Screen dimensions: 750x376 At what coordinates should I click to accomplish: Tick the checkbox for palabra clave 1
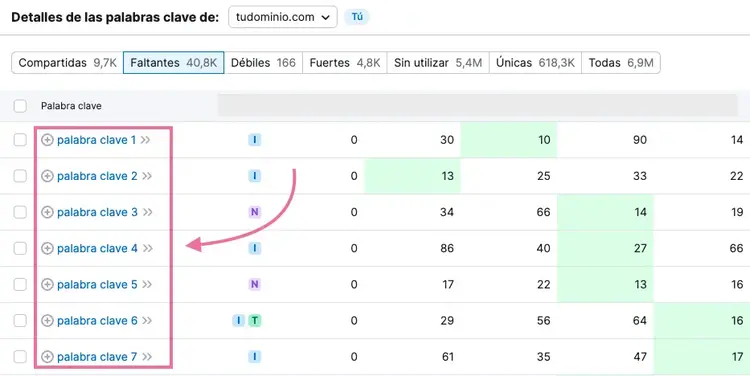click(x=20, y=140)
